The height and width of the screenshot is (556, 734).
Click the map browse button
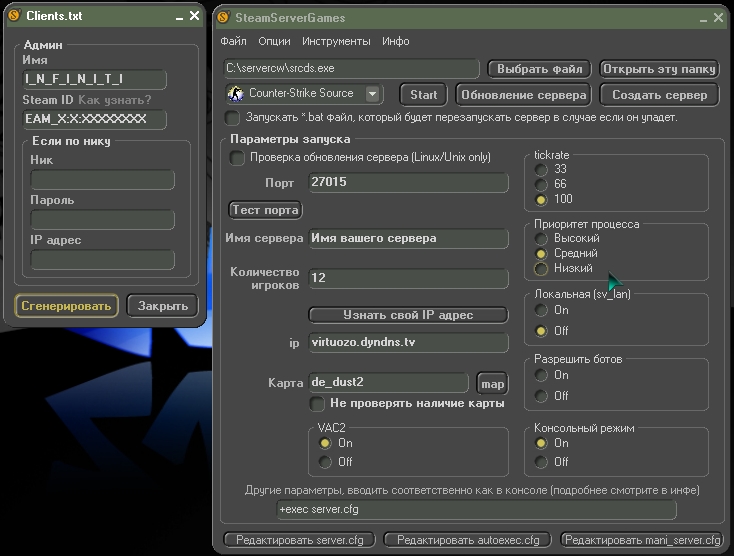click(492, 384)
